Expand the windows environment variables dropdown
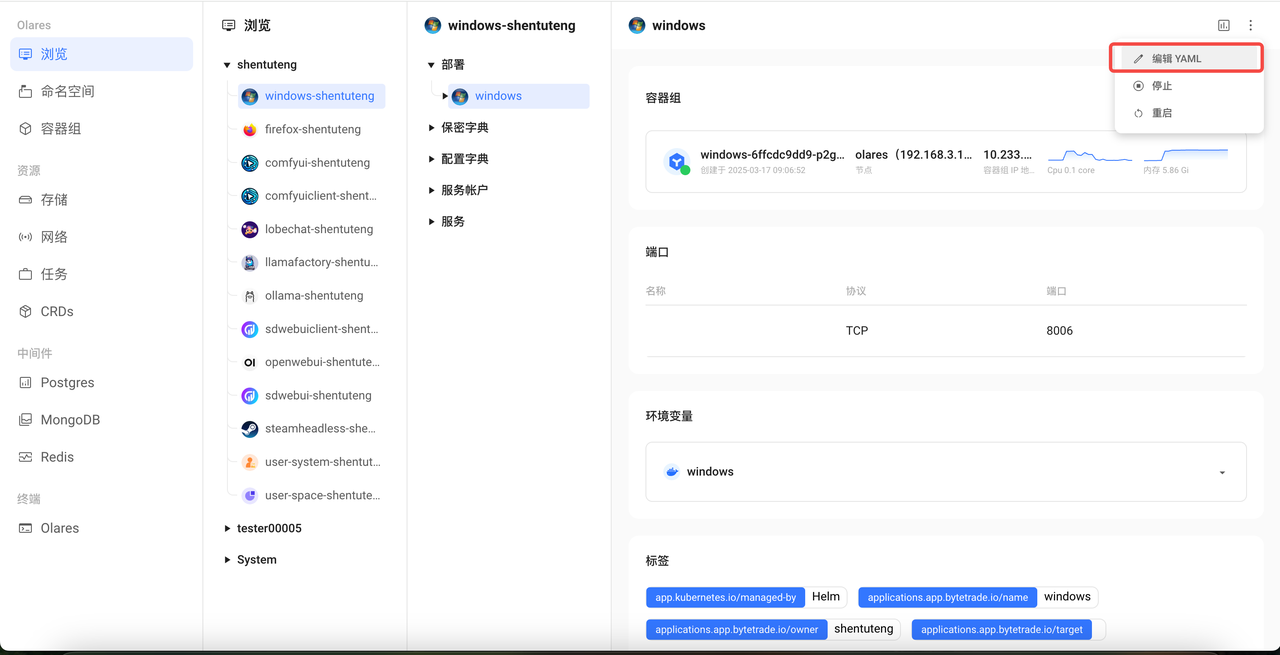Image resolution: width=1280 pixels, height=655 pixels. tap(1222, 472)
